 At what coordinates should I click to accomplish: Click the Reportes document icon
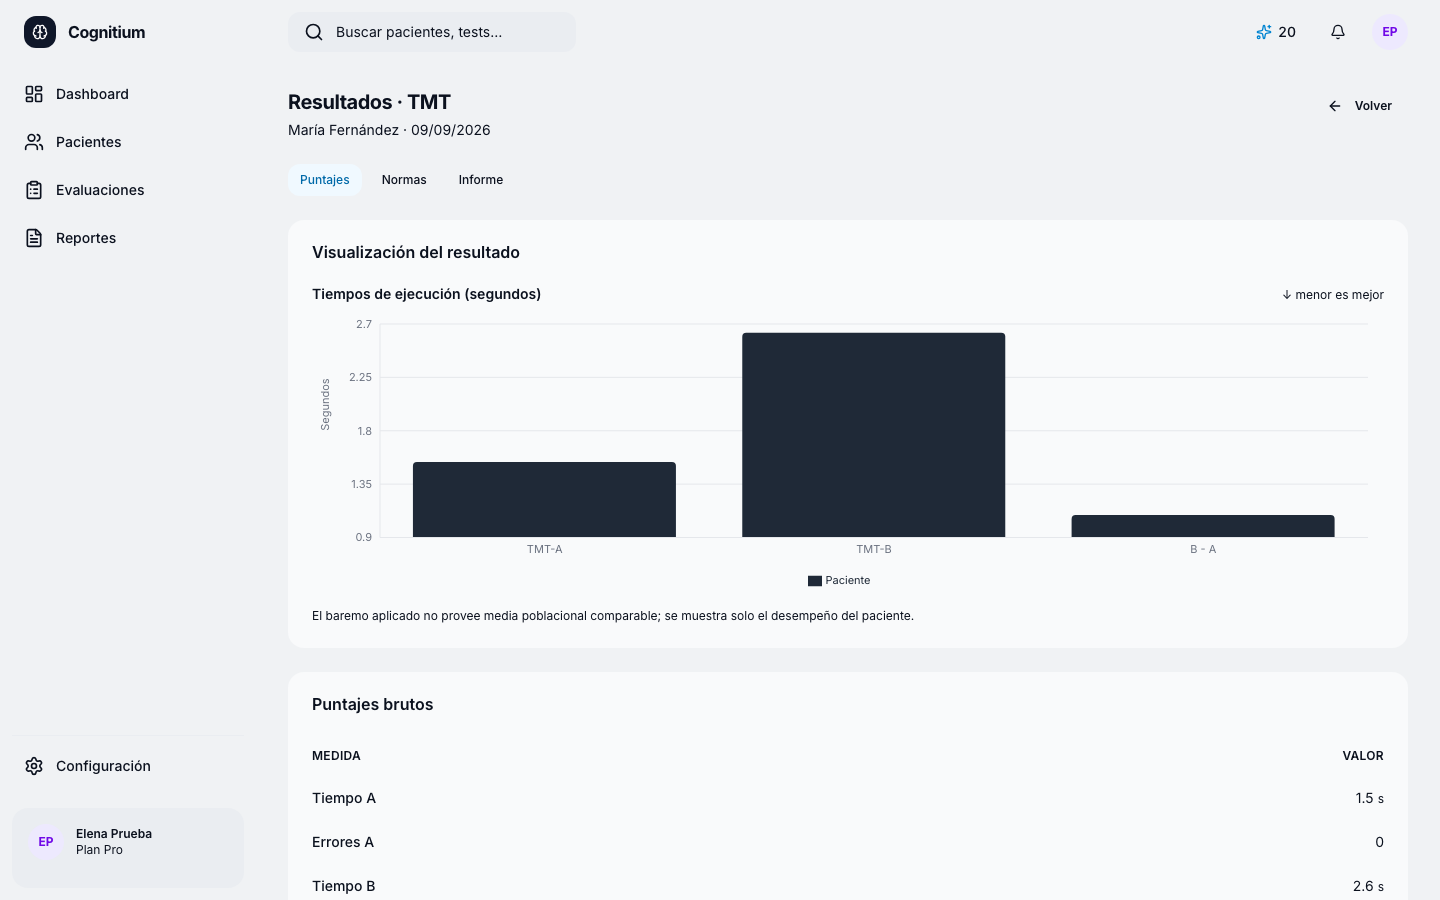point(34,238)
